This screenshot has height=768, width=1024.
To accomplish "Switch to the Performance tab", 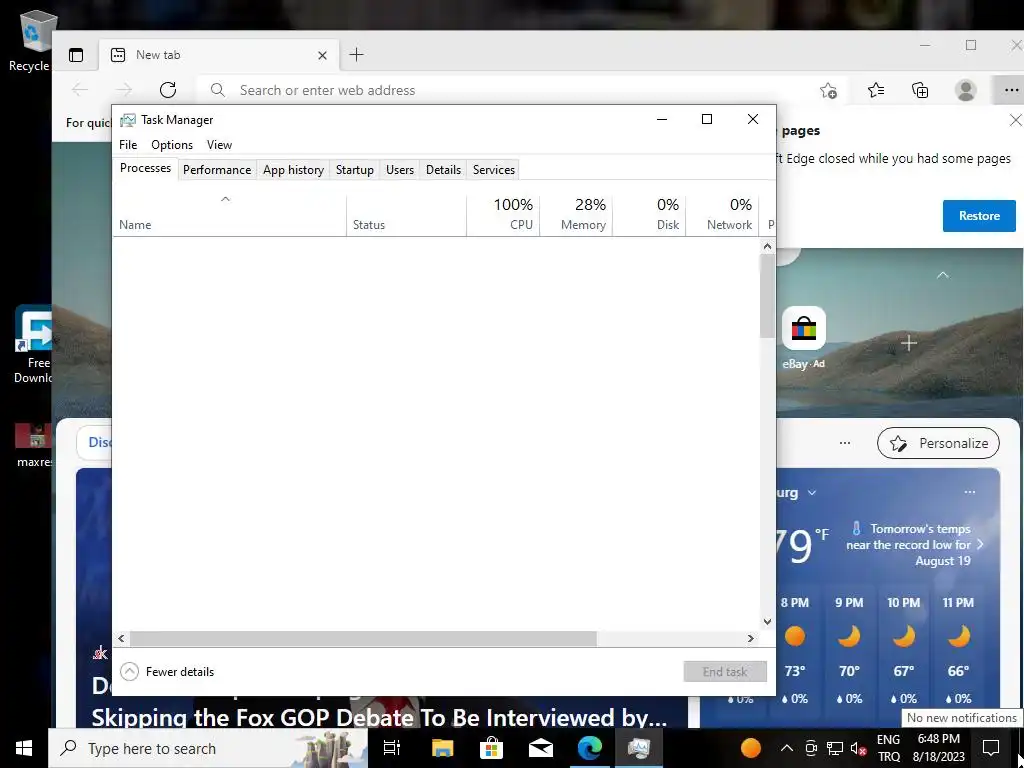I will pyautogui.click(x=217, y=170).
